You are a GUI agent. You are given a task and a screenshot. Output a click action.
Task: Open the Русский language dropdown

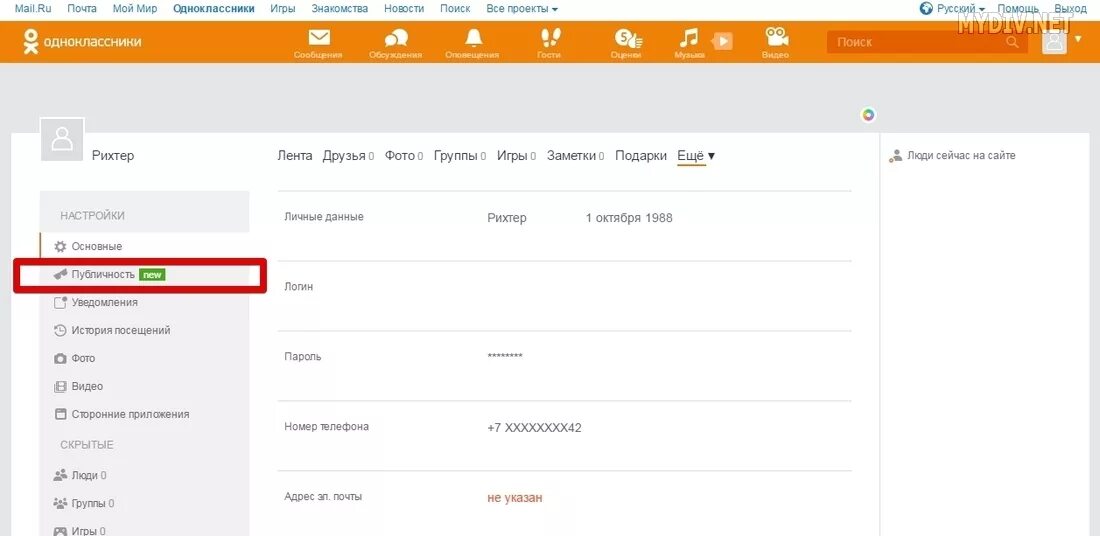tap(960, 8)
